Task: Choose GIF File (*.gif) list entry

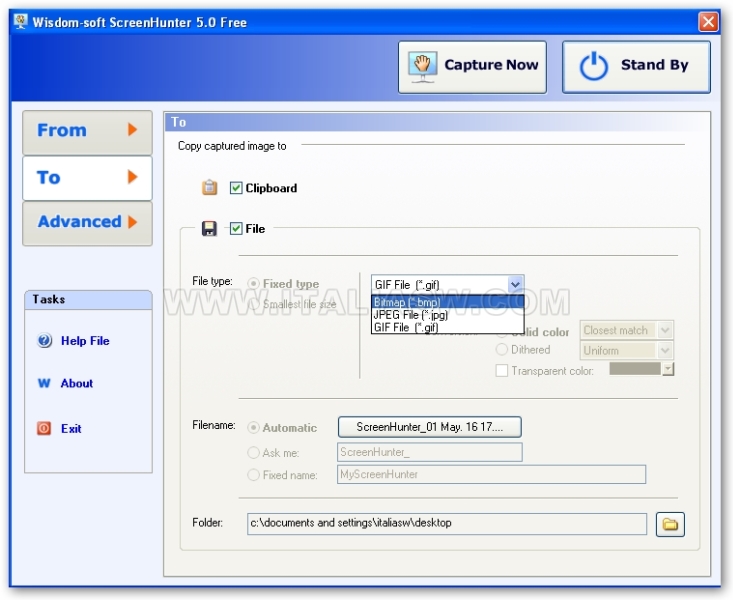Action: pyautogui.click(x=447, y=327)
